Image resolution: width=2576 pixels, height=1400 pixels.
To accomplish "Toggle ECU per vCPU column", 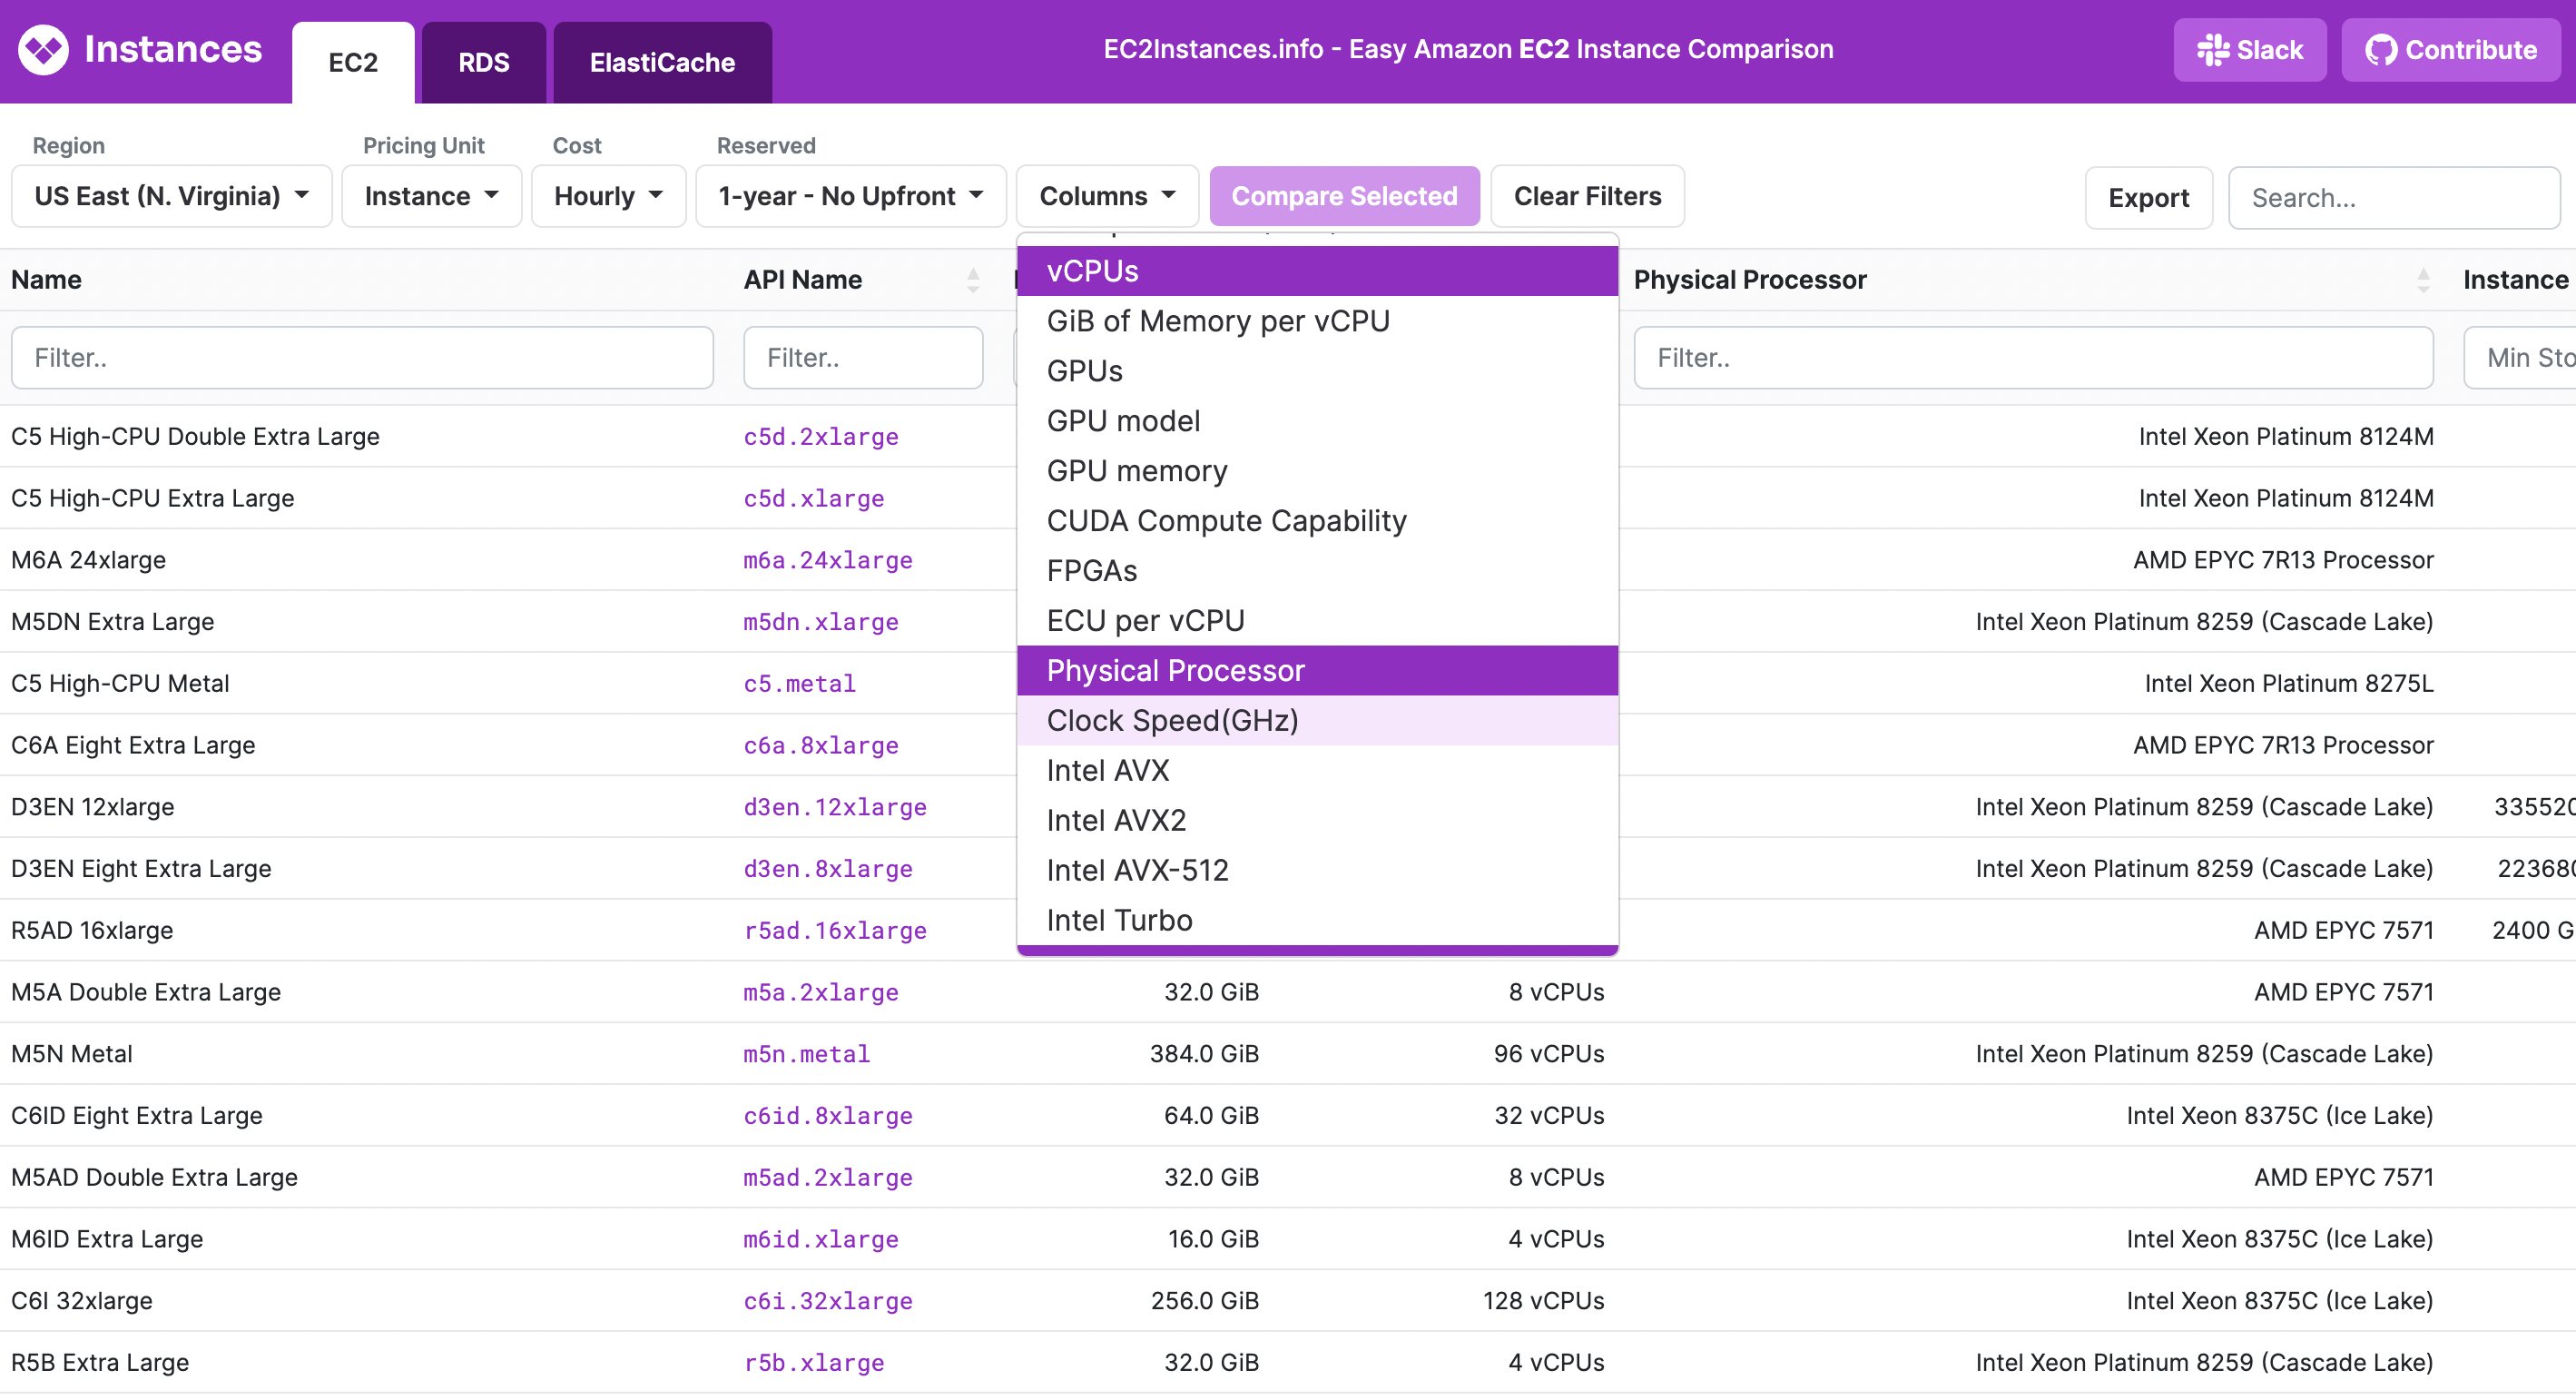I will click(x=1317, y=621).
